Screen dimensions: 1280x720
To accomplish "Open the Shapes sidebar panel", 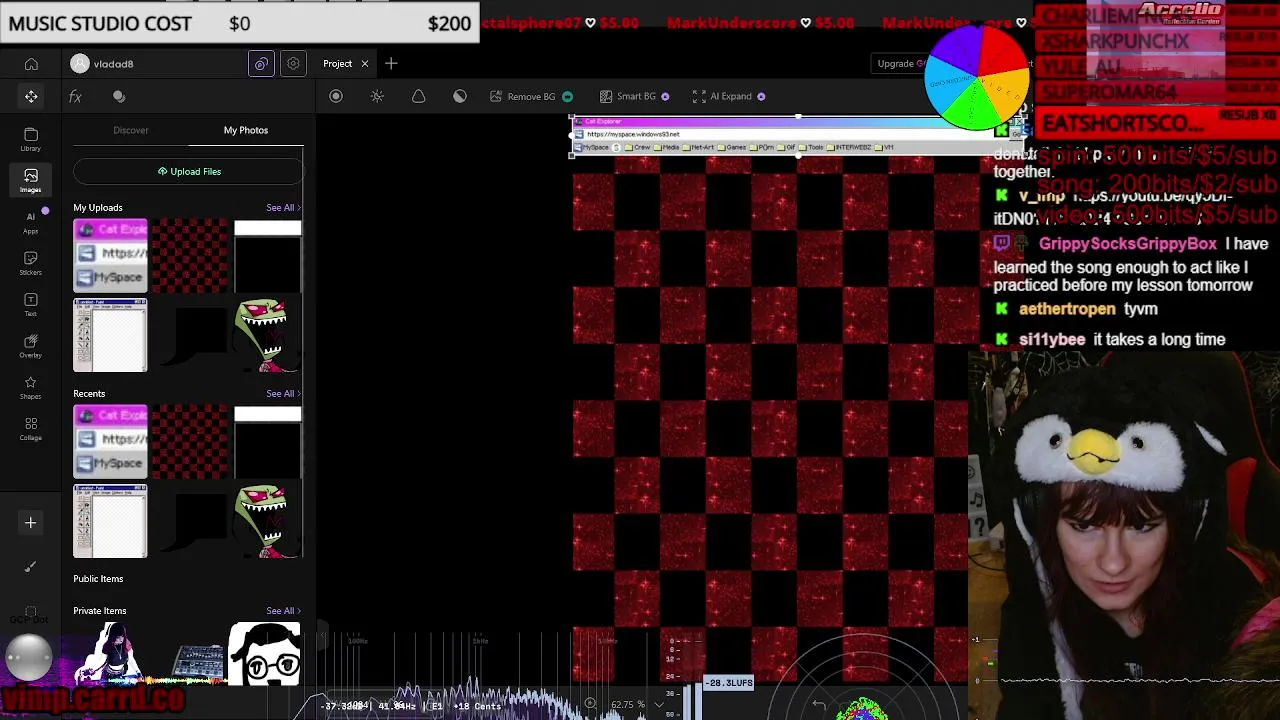I will pos(31,388).
